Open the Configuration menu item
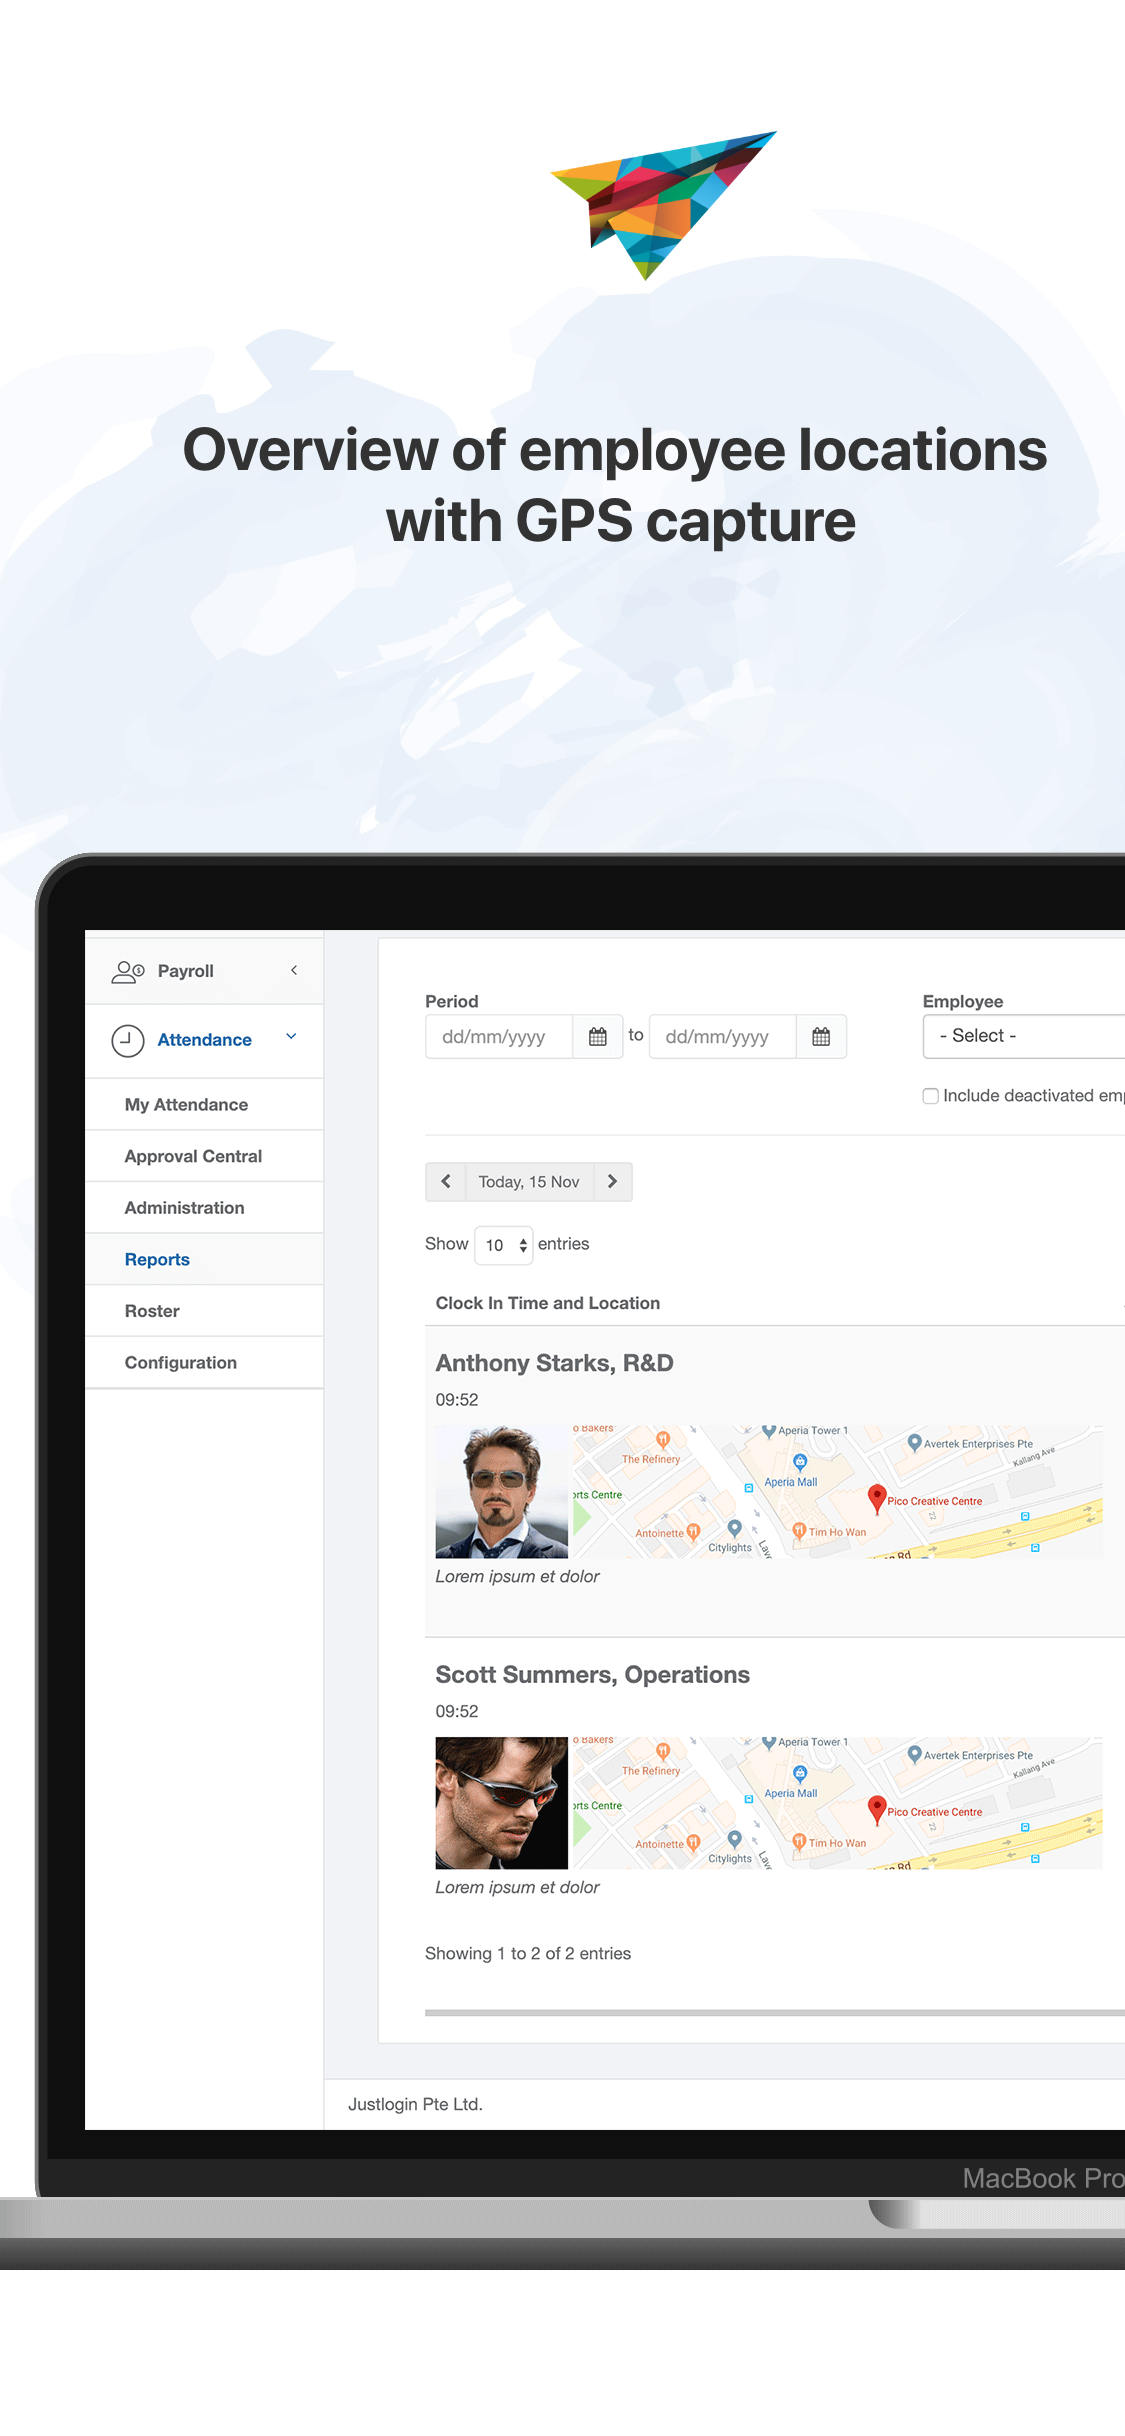Screen dimensions: 1125x2436 click(x=204, y=1363)
